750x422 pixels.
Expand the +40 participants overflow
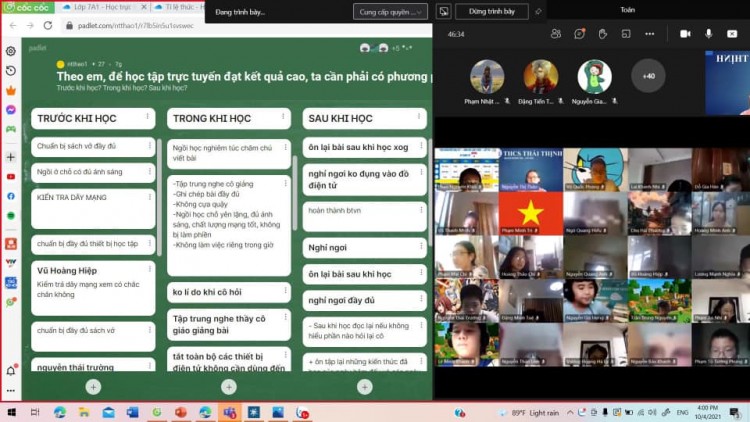(x=648, y=76)
